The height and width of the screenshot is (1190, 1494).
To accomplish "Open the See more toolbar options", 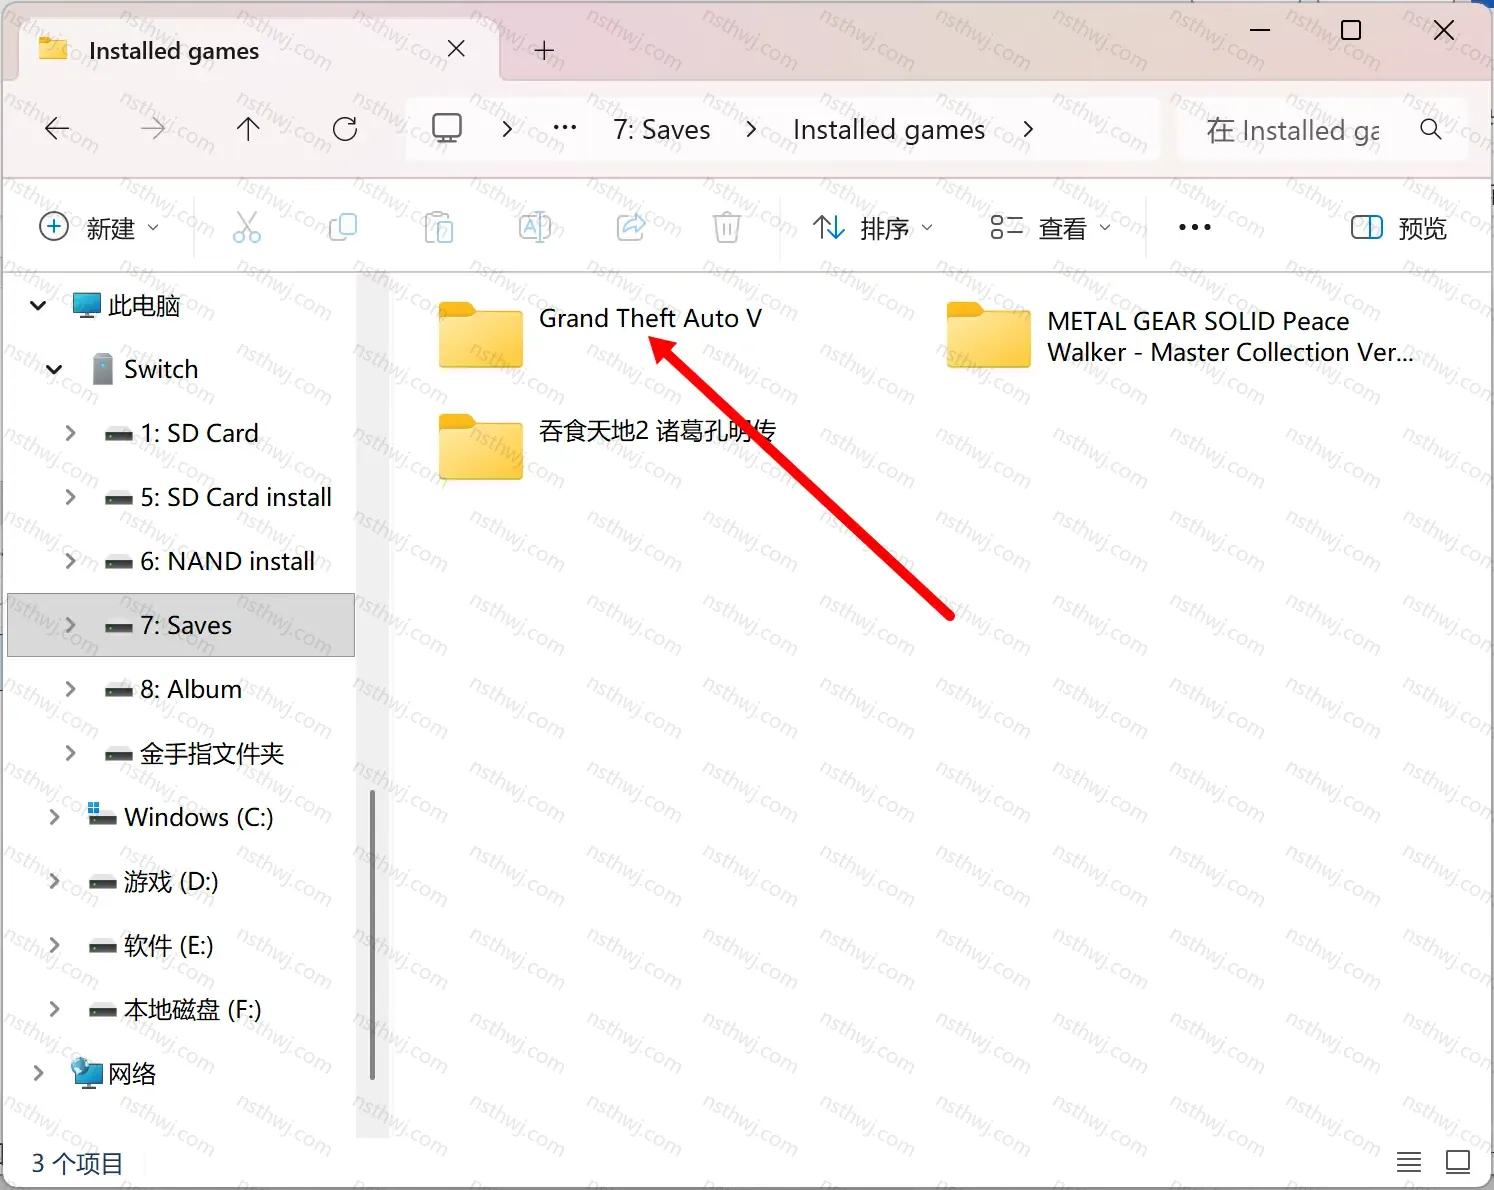I will pos(1195,228).
